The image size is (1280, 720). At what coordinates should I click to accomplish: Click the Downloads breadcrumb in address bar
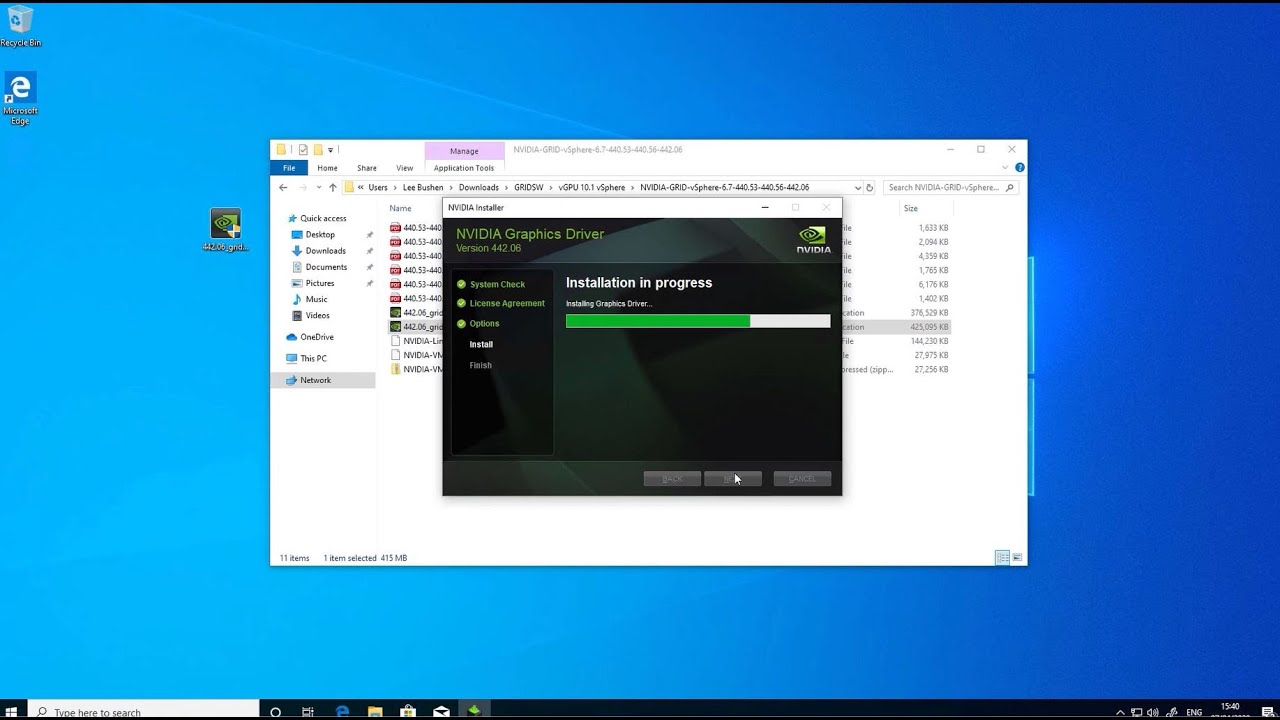tap(478, 187)
